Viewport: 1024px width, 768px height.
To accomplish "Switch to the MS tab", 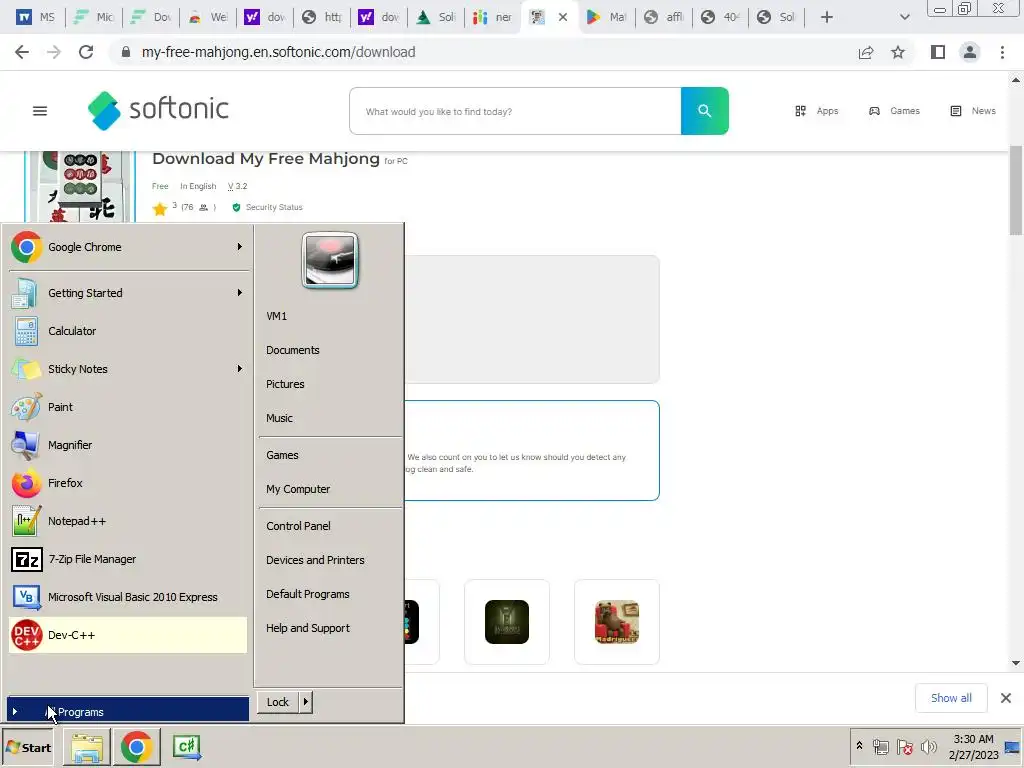I will tap(37, 17).
